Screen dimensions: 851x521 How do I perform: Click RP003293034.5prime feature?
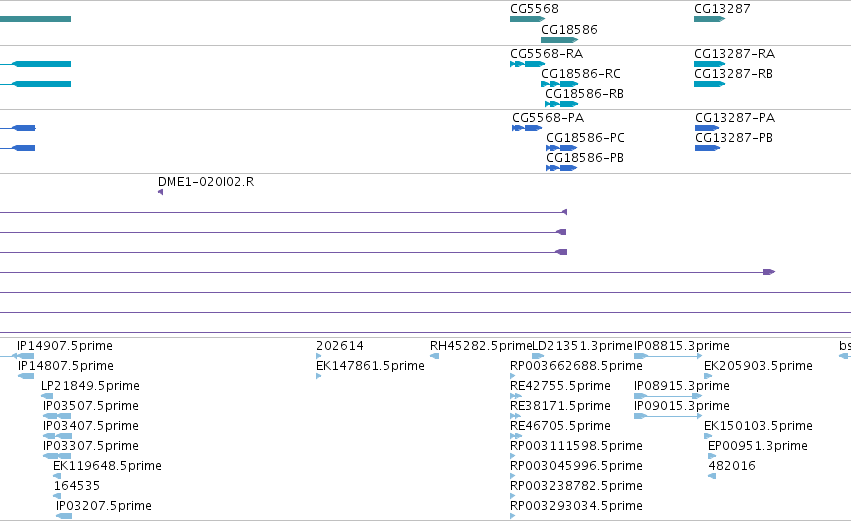[513, 516]
